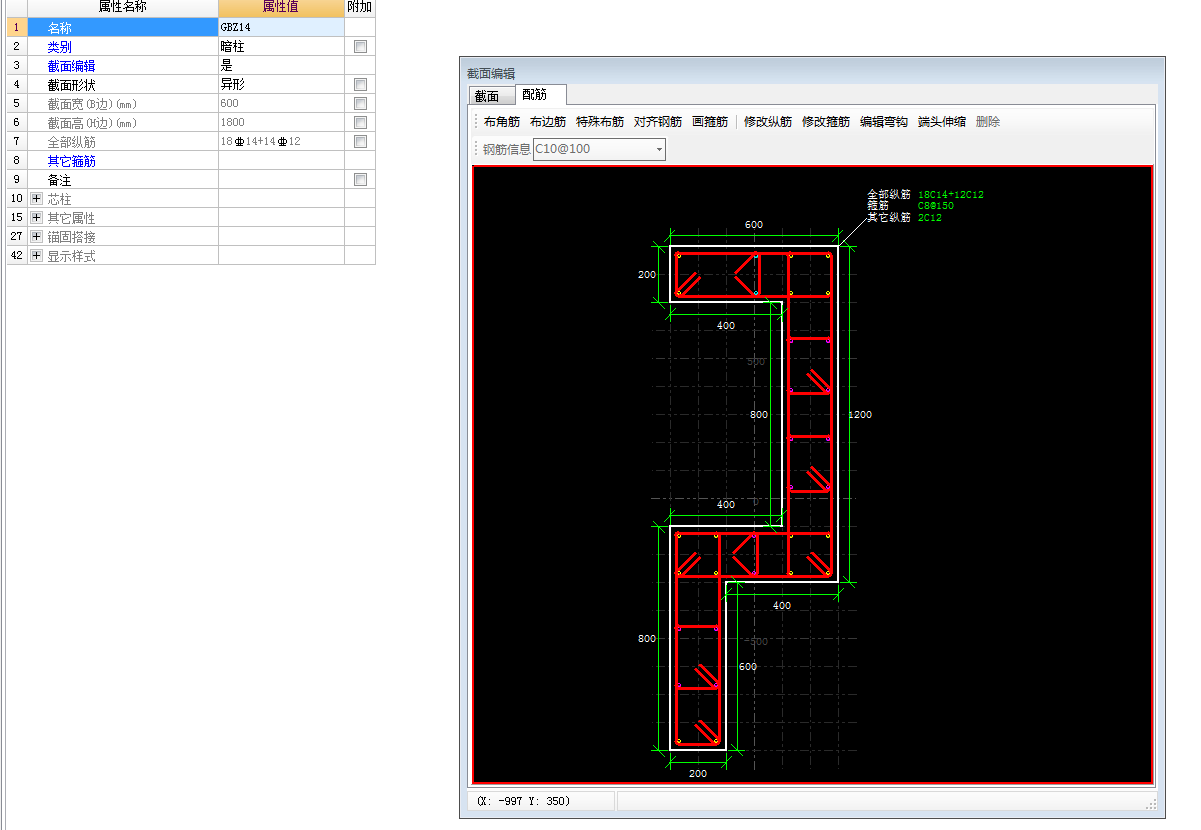Click the 修改纵筋 button
The width and height of the screenshot is (1201, 830).
tap(768, 122)
